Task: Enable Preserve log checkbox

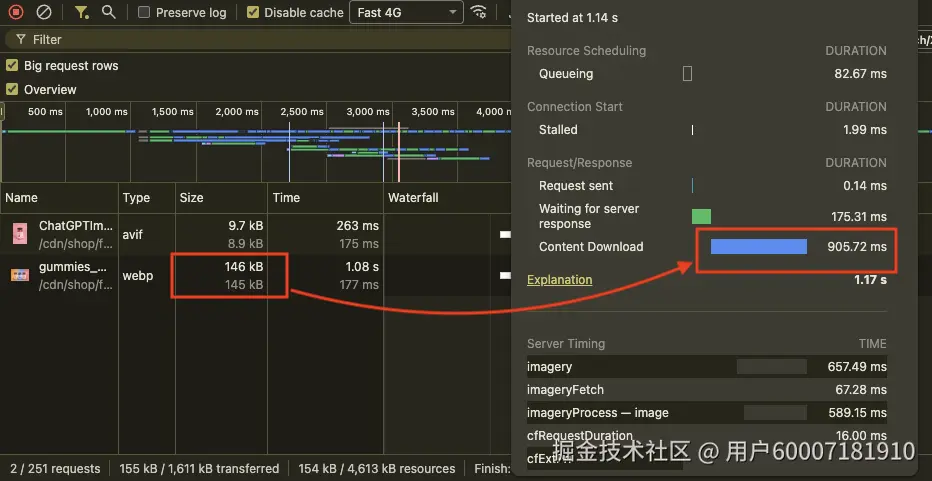Action: 144,12
